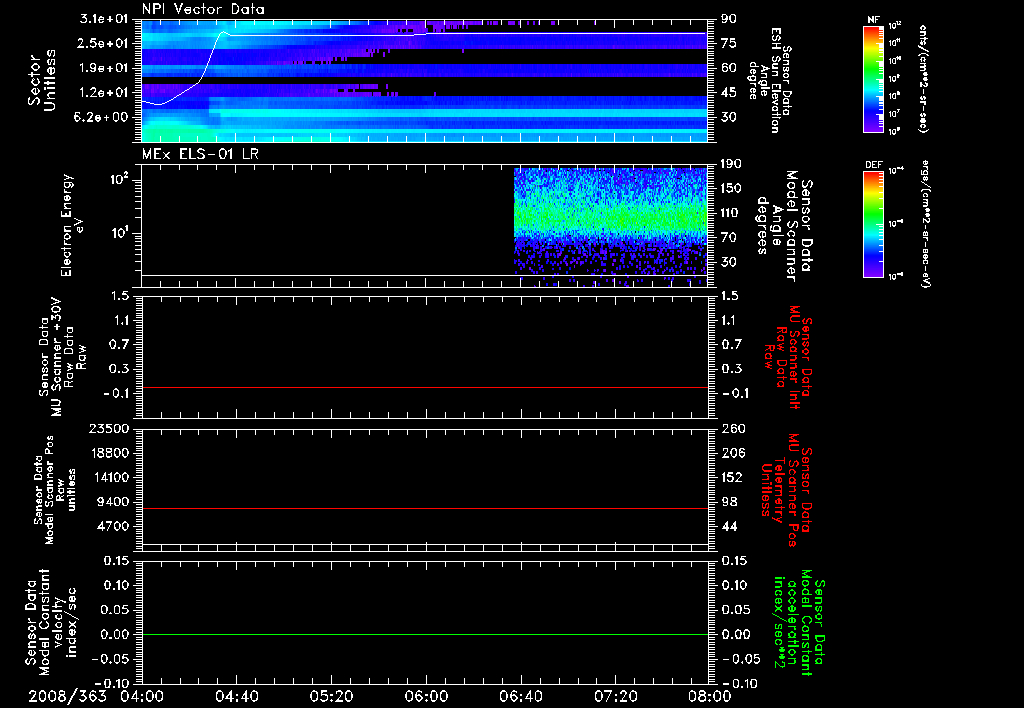
Task: Select the Model Scanner Angle degrees label
Action: [784, 225]
